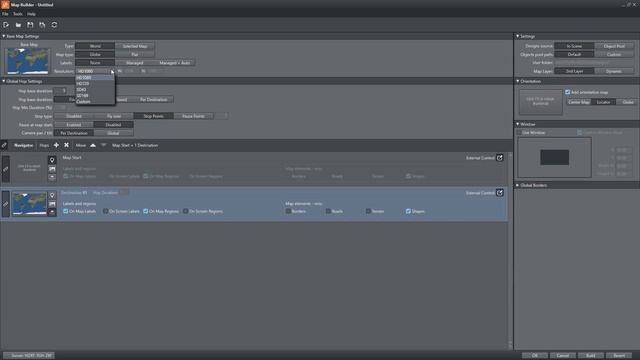640x360 pixels.
Task: Click the pencil edit handle of Map Start row
Action: [6, 169]
